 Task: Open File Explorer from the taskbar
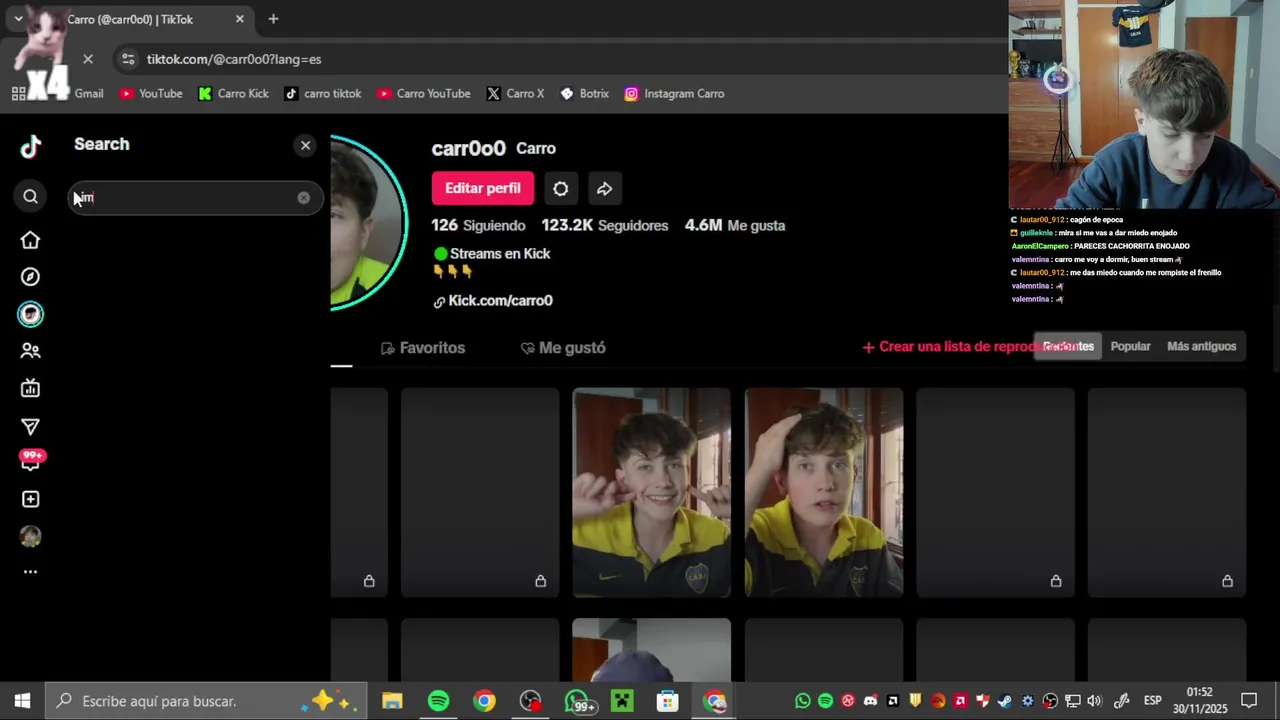point(392,701)
